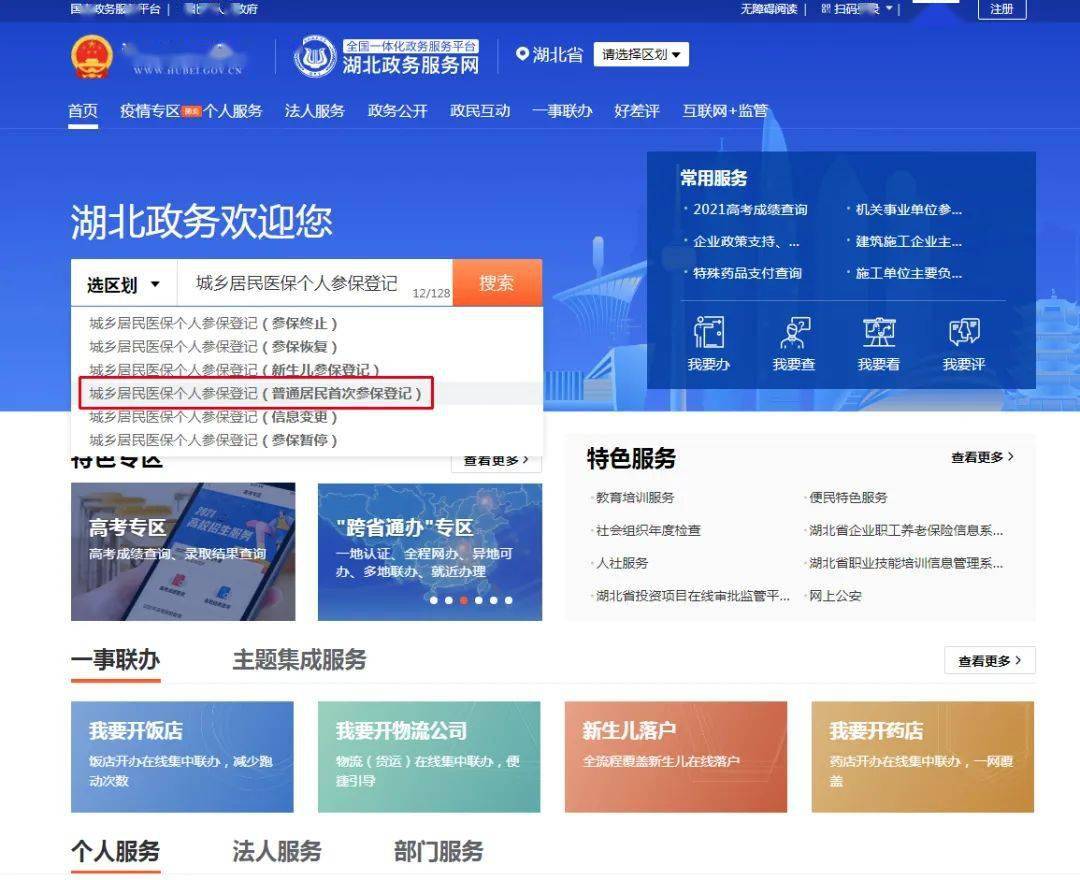Open the "跨省通办"专区 banner thumbnail
Screen dimensions: 1080x880
(x=430, y=552)
